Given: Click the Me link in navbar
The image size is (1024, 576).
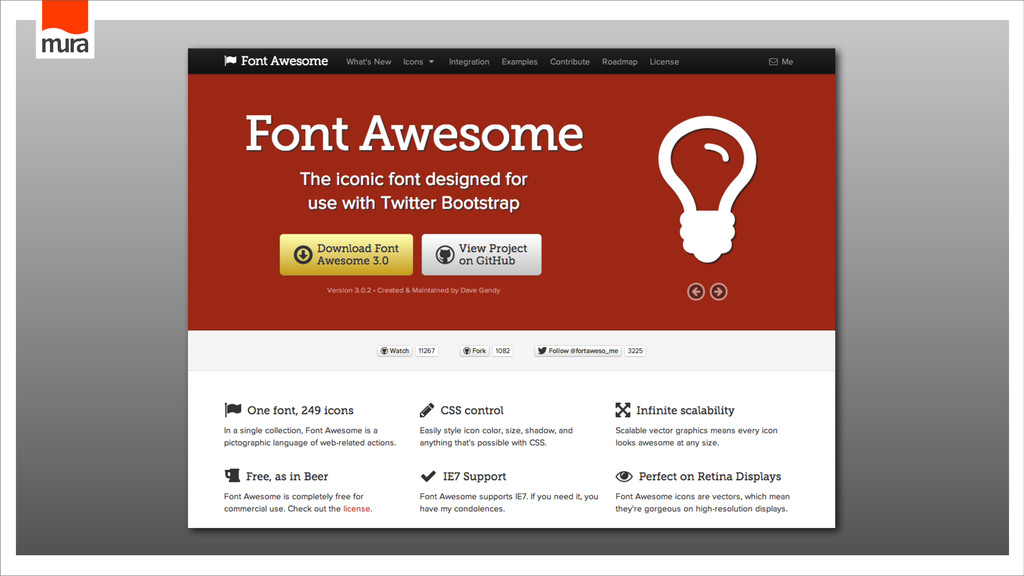Looking at the screenshot, I should (x=787, y=61).
